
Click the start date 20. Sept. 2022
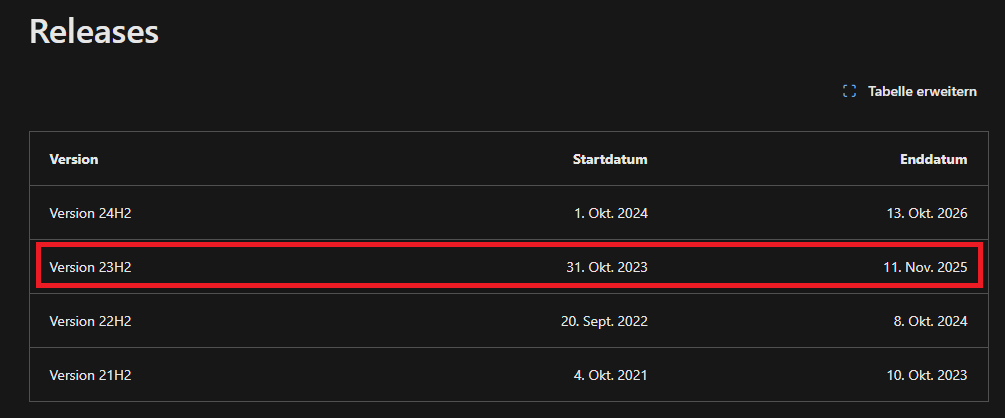(604, 321)
